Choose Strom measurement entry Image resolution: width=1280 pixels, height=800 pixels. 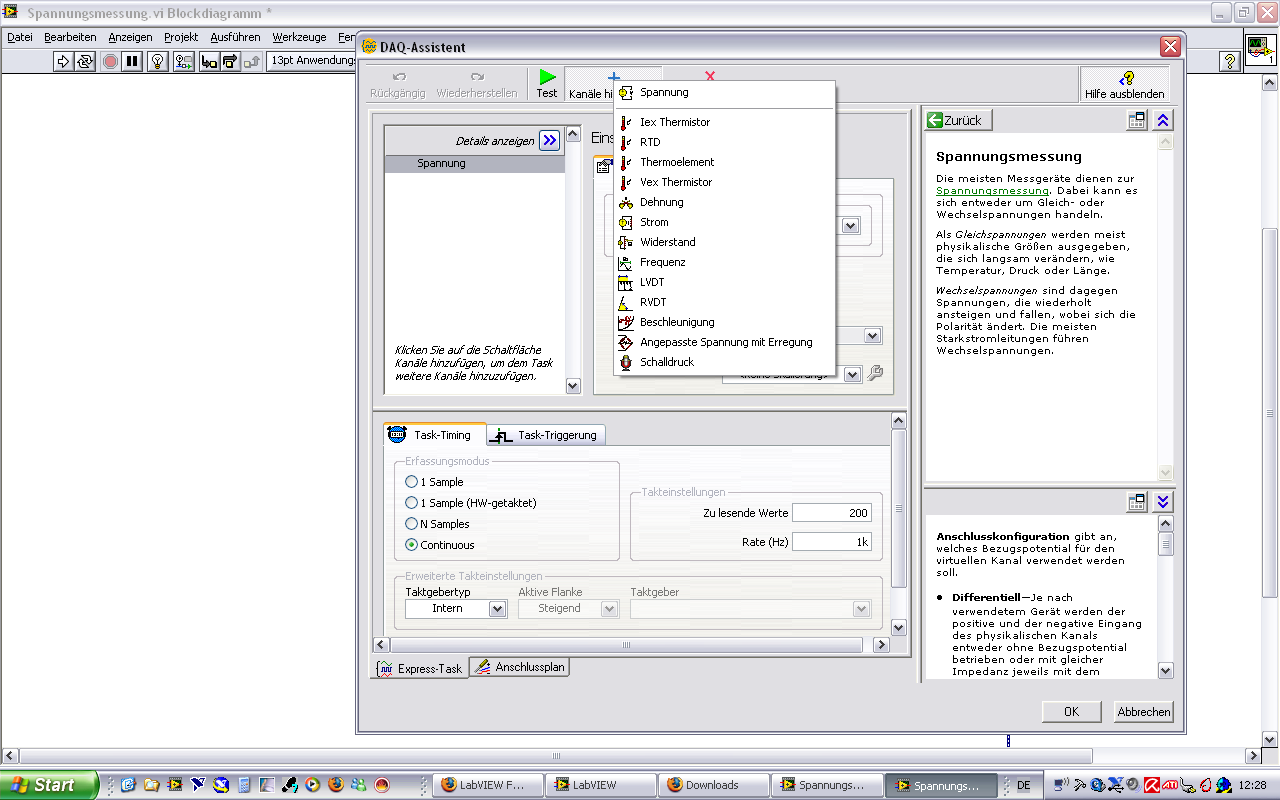tap(724, 222)
